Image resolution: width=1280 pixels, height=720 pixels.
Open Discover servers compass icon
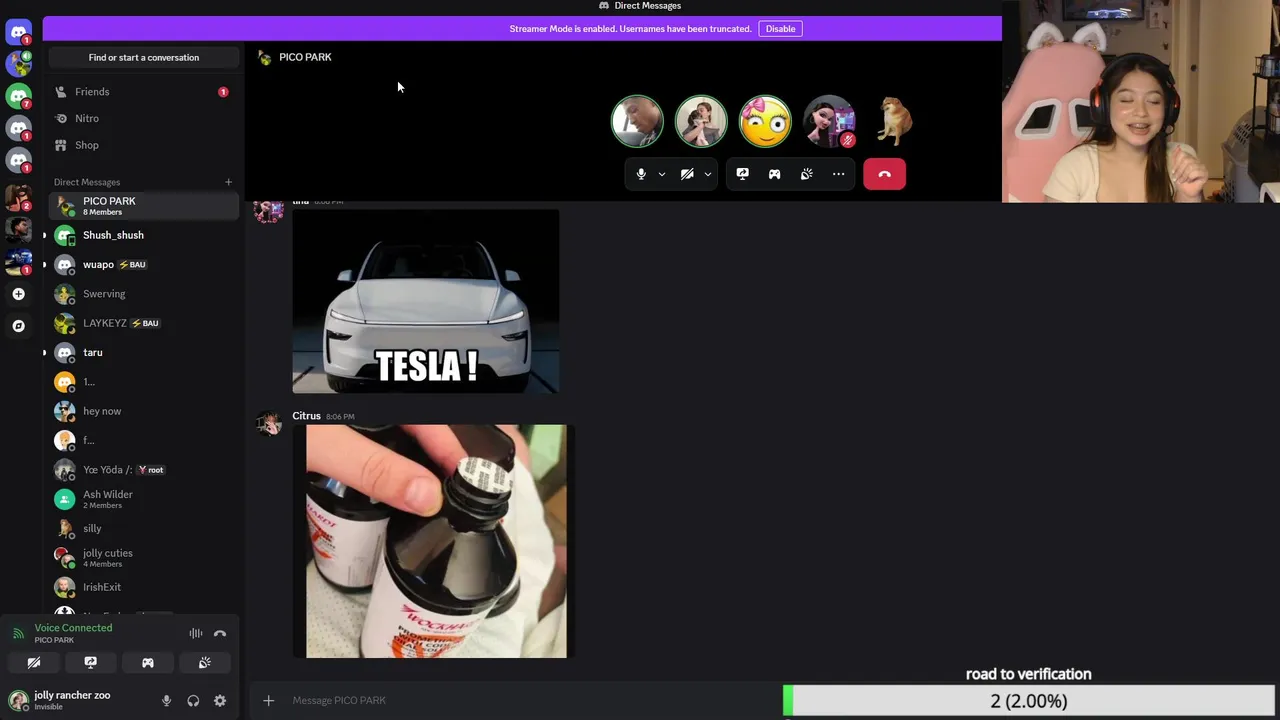click(19, 326)
